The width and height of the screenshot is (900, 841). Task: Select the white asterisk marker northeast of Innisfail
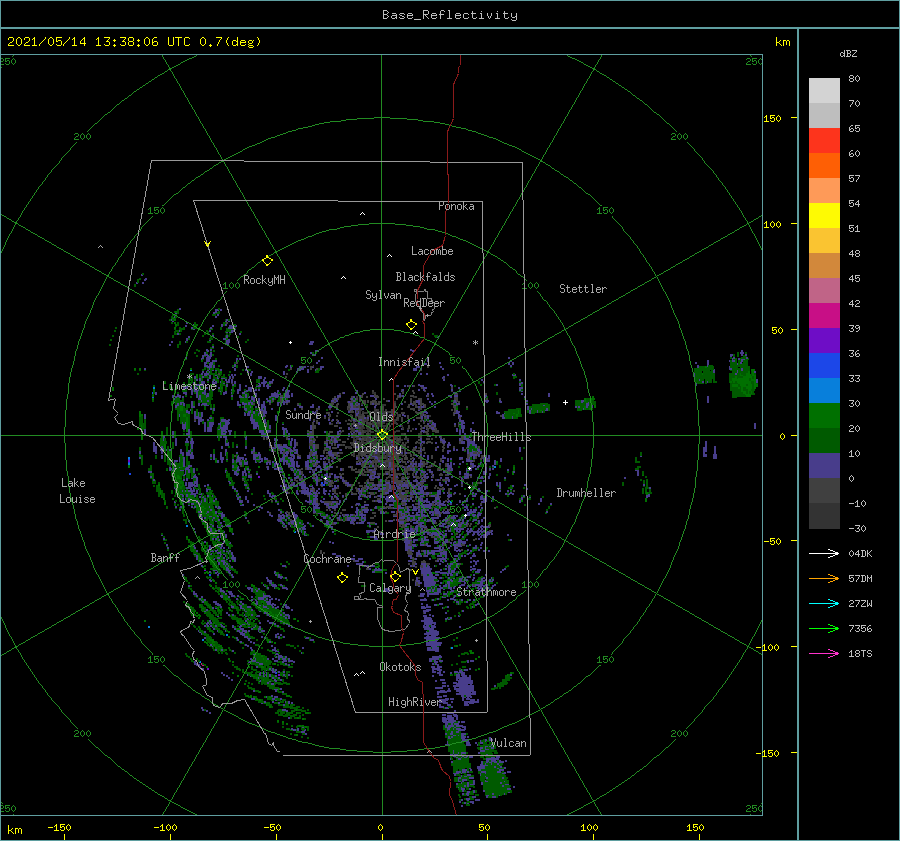[475, 343]
